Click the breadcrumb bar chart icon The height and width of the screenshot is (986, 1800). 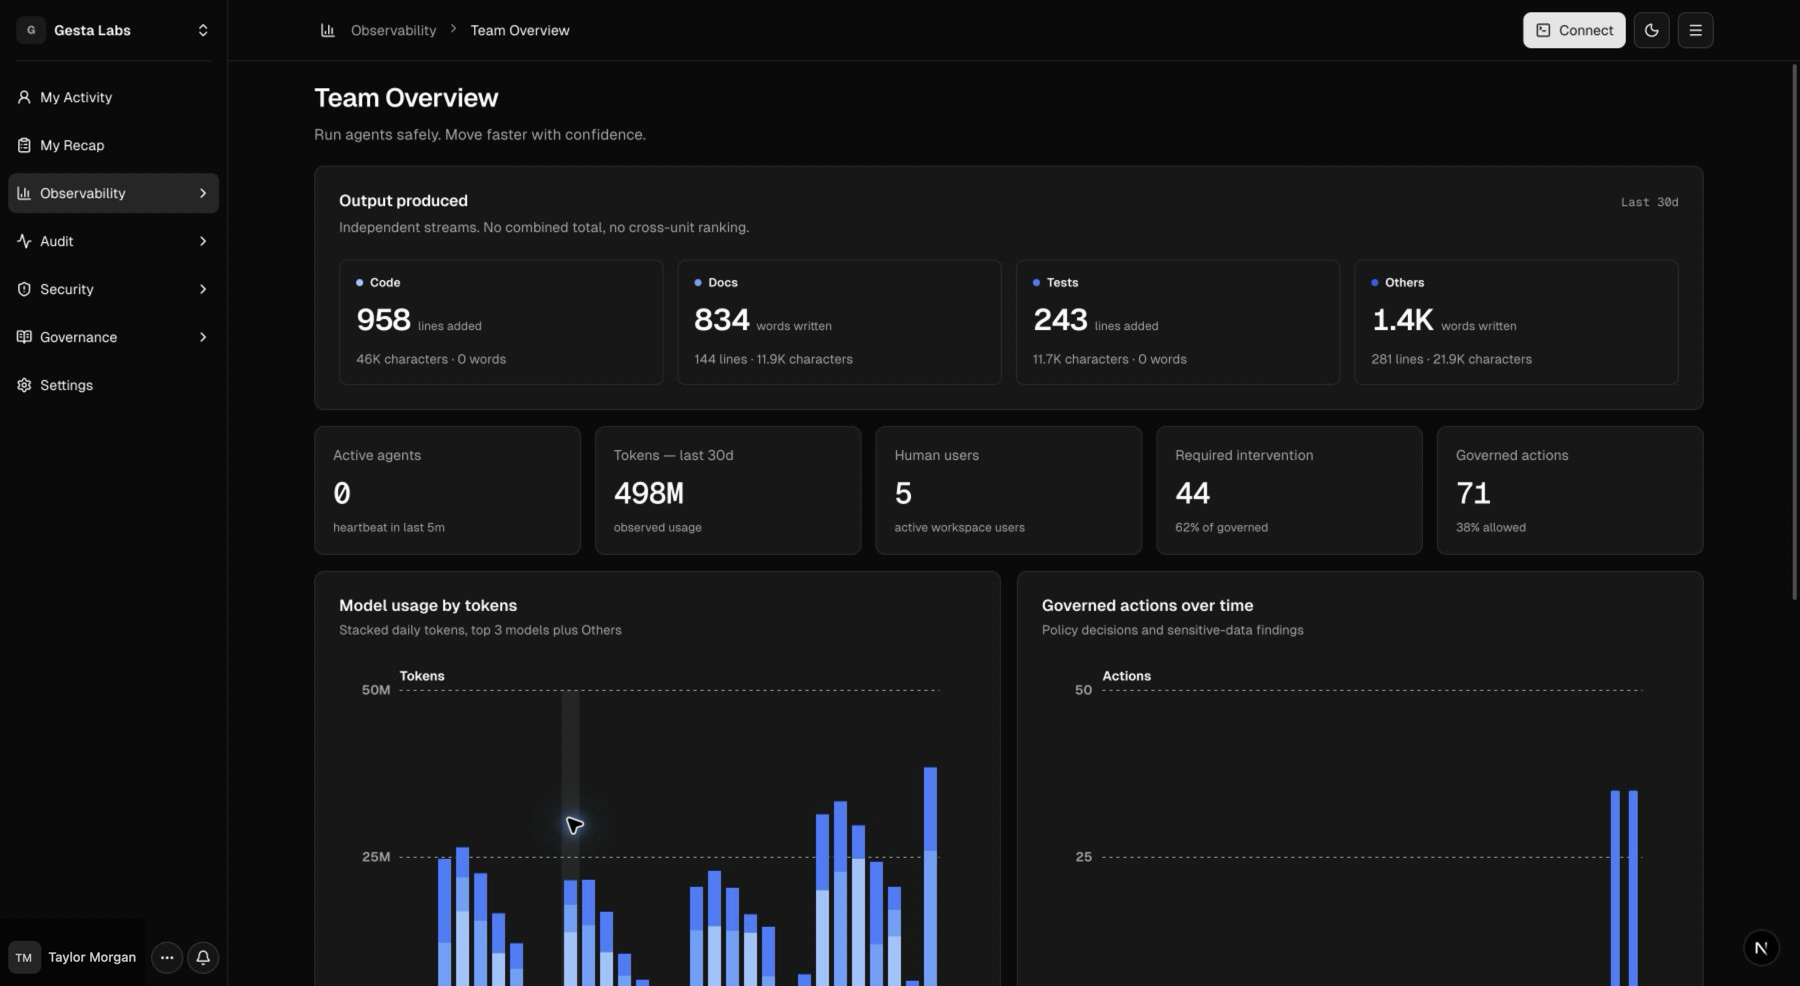327,30
